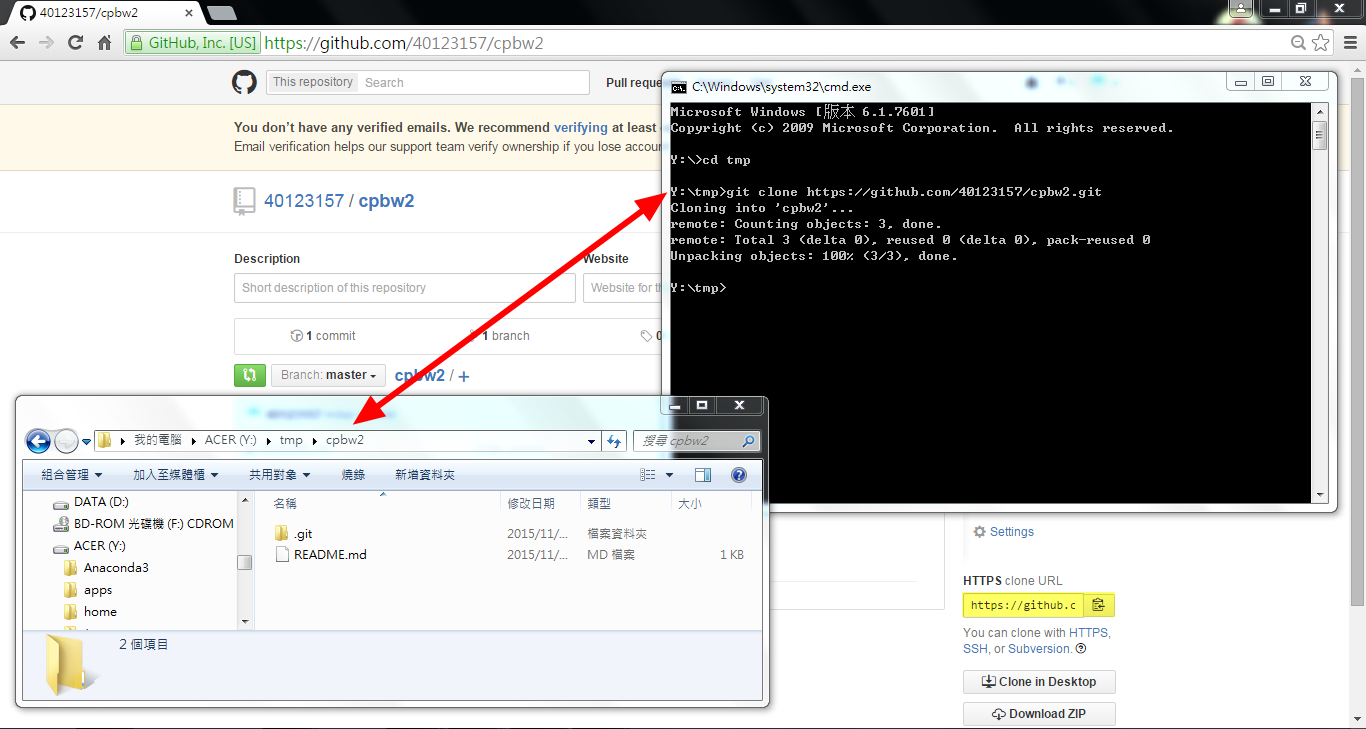Click the Short description input field
The width and height of the screenshot is (1366, 729).
pos(404,288)
